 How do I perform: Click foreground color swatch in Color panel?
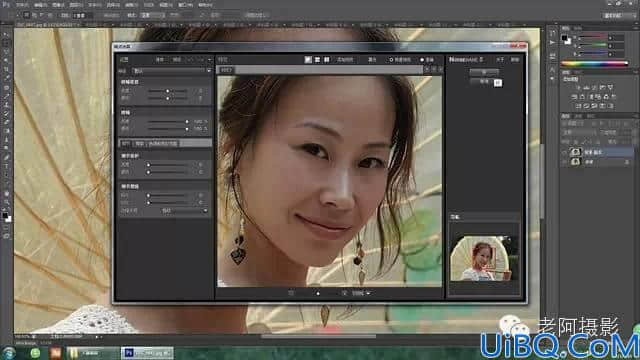[x=564, y=38]
